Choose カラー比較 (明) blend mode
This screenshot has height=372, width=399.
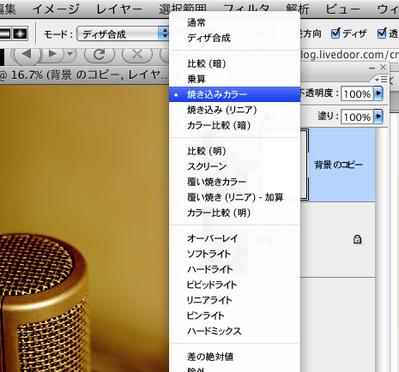(x=235, y=213)
